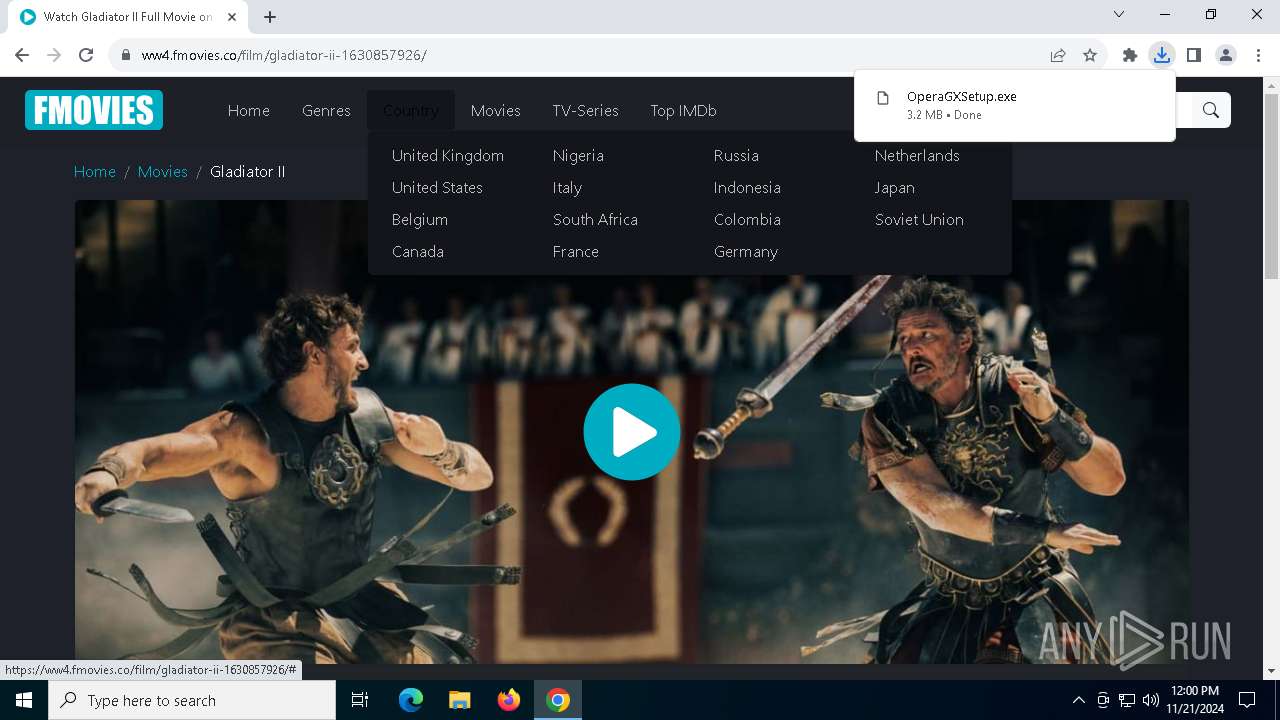This screenshot has width=1280, height=720.
Task: Click the taskbar search box
Action: click(192, 700)
